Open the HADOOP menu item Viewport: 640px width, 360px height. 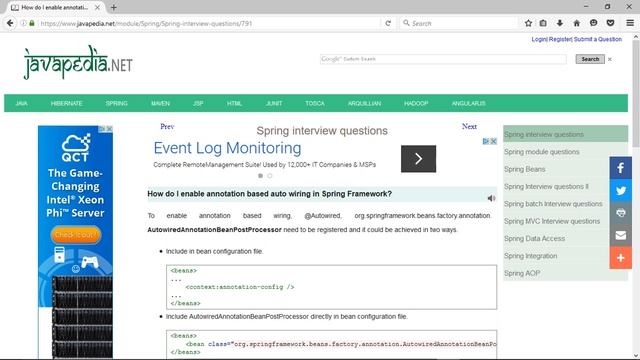pyautogui.click(x=416, y=103)
